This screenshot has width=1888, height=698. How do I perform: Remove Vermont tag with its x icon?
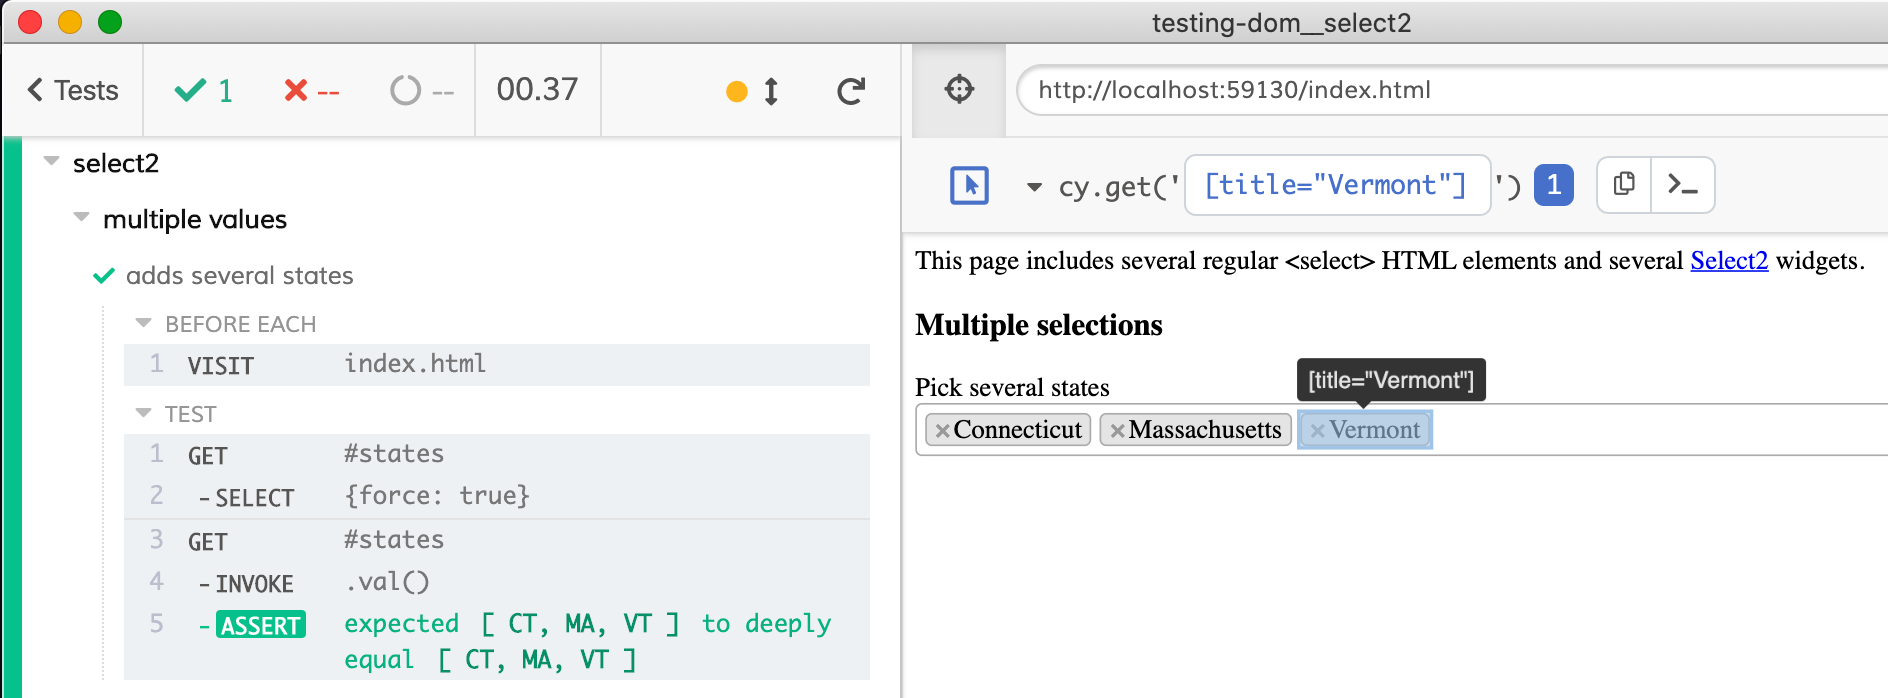tap(1317, 431)
